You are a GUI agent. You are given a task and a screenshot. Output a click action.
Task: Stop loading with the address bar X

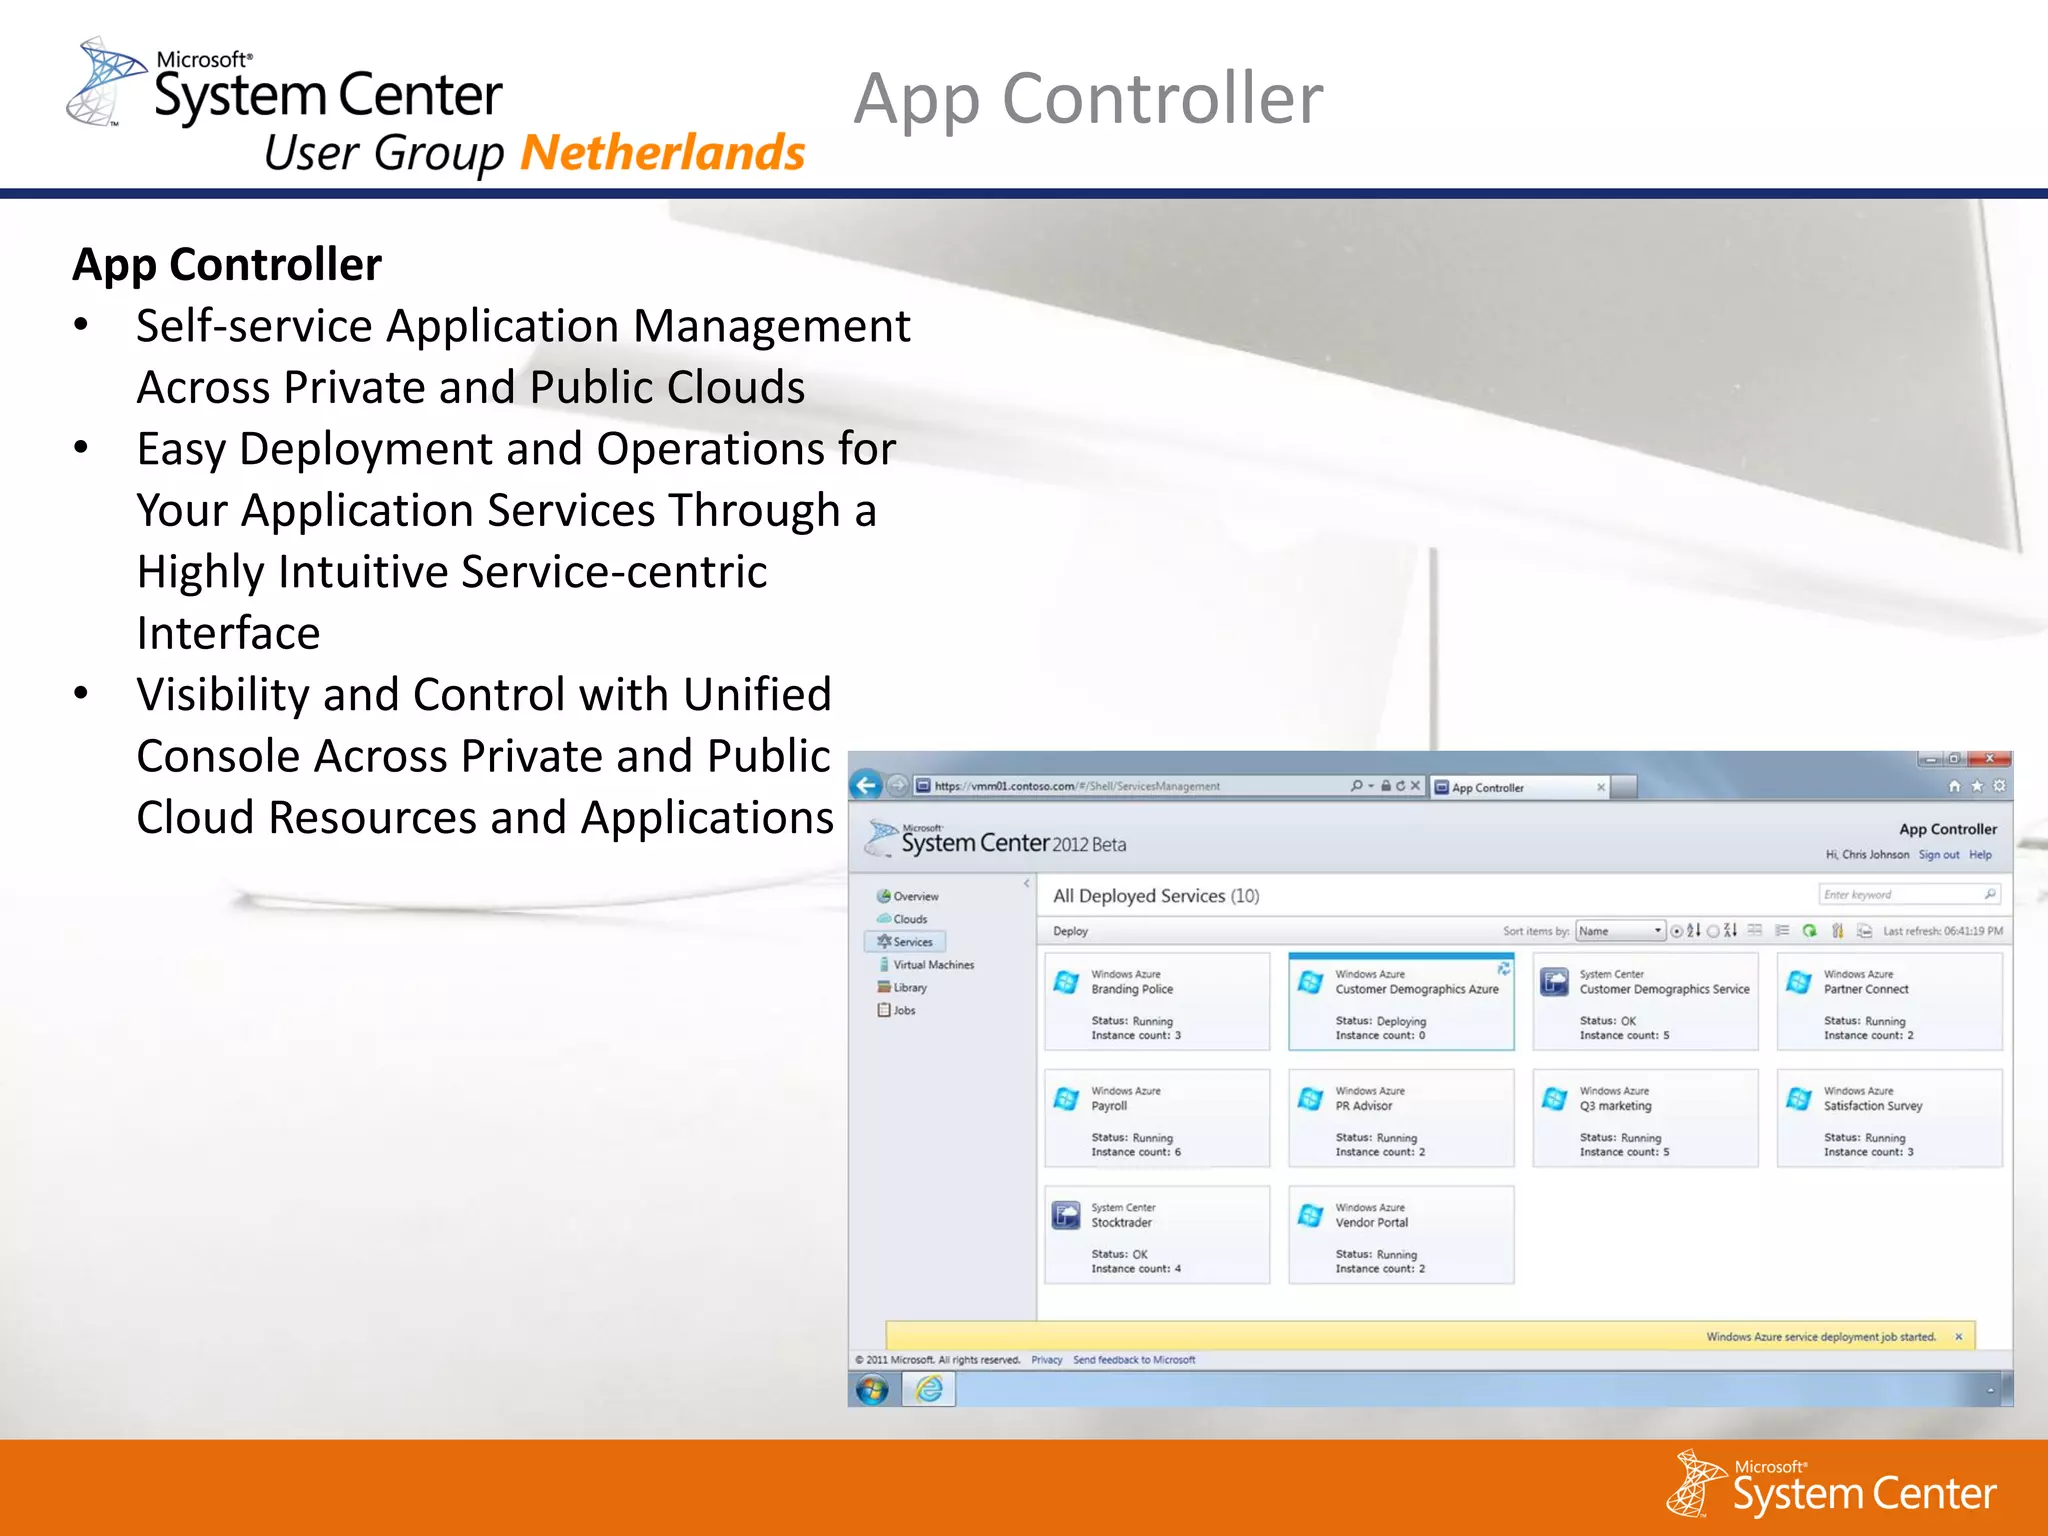1415,786
